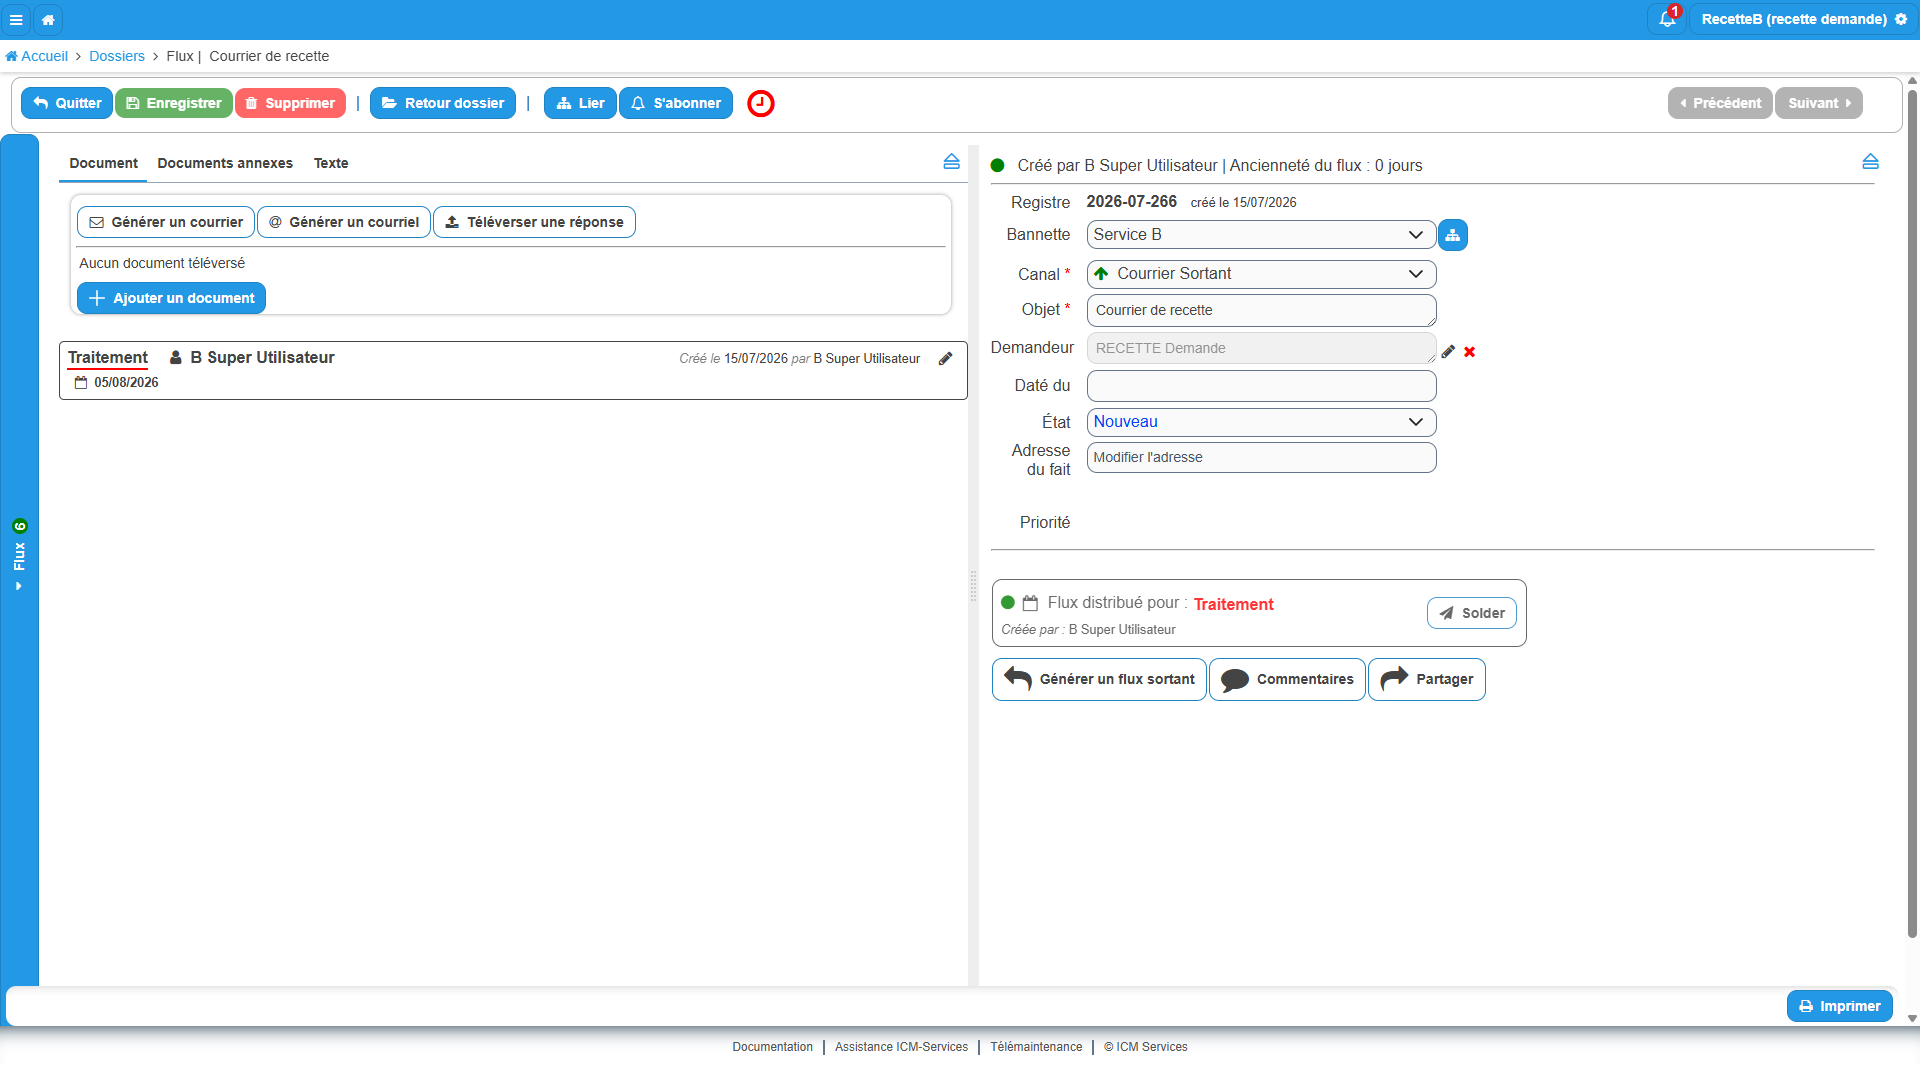
Task: Click the Lier button
Action: coord(580,103)
